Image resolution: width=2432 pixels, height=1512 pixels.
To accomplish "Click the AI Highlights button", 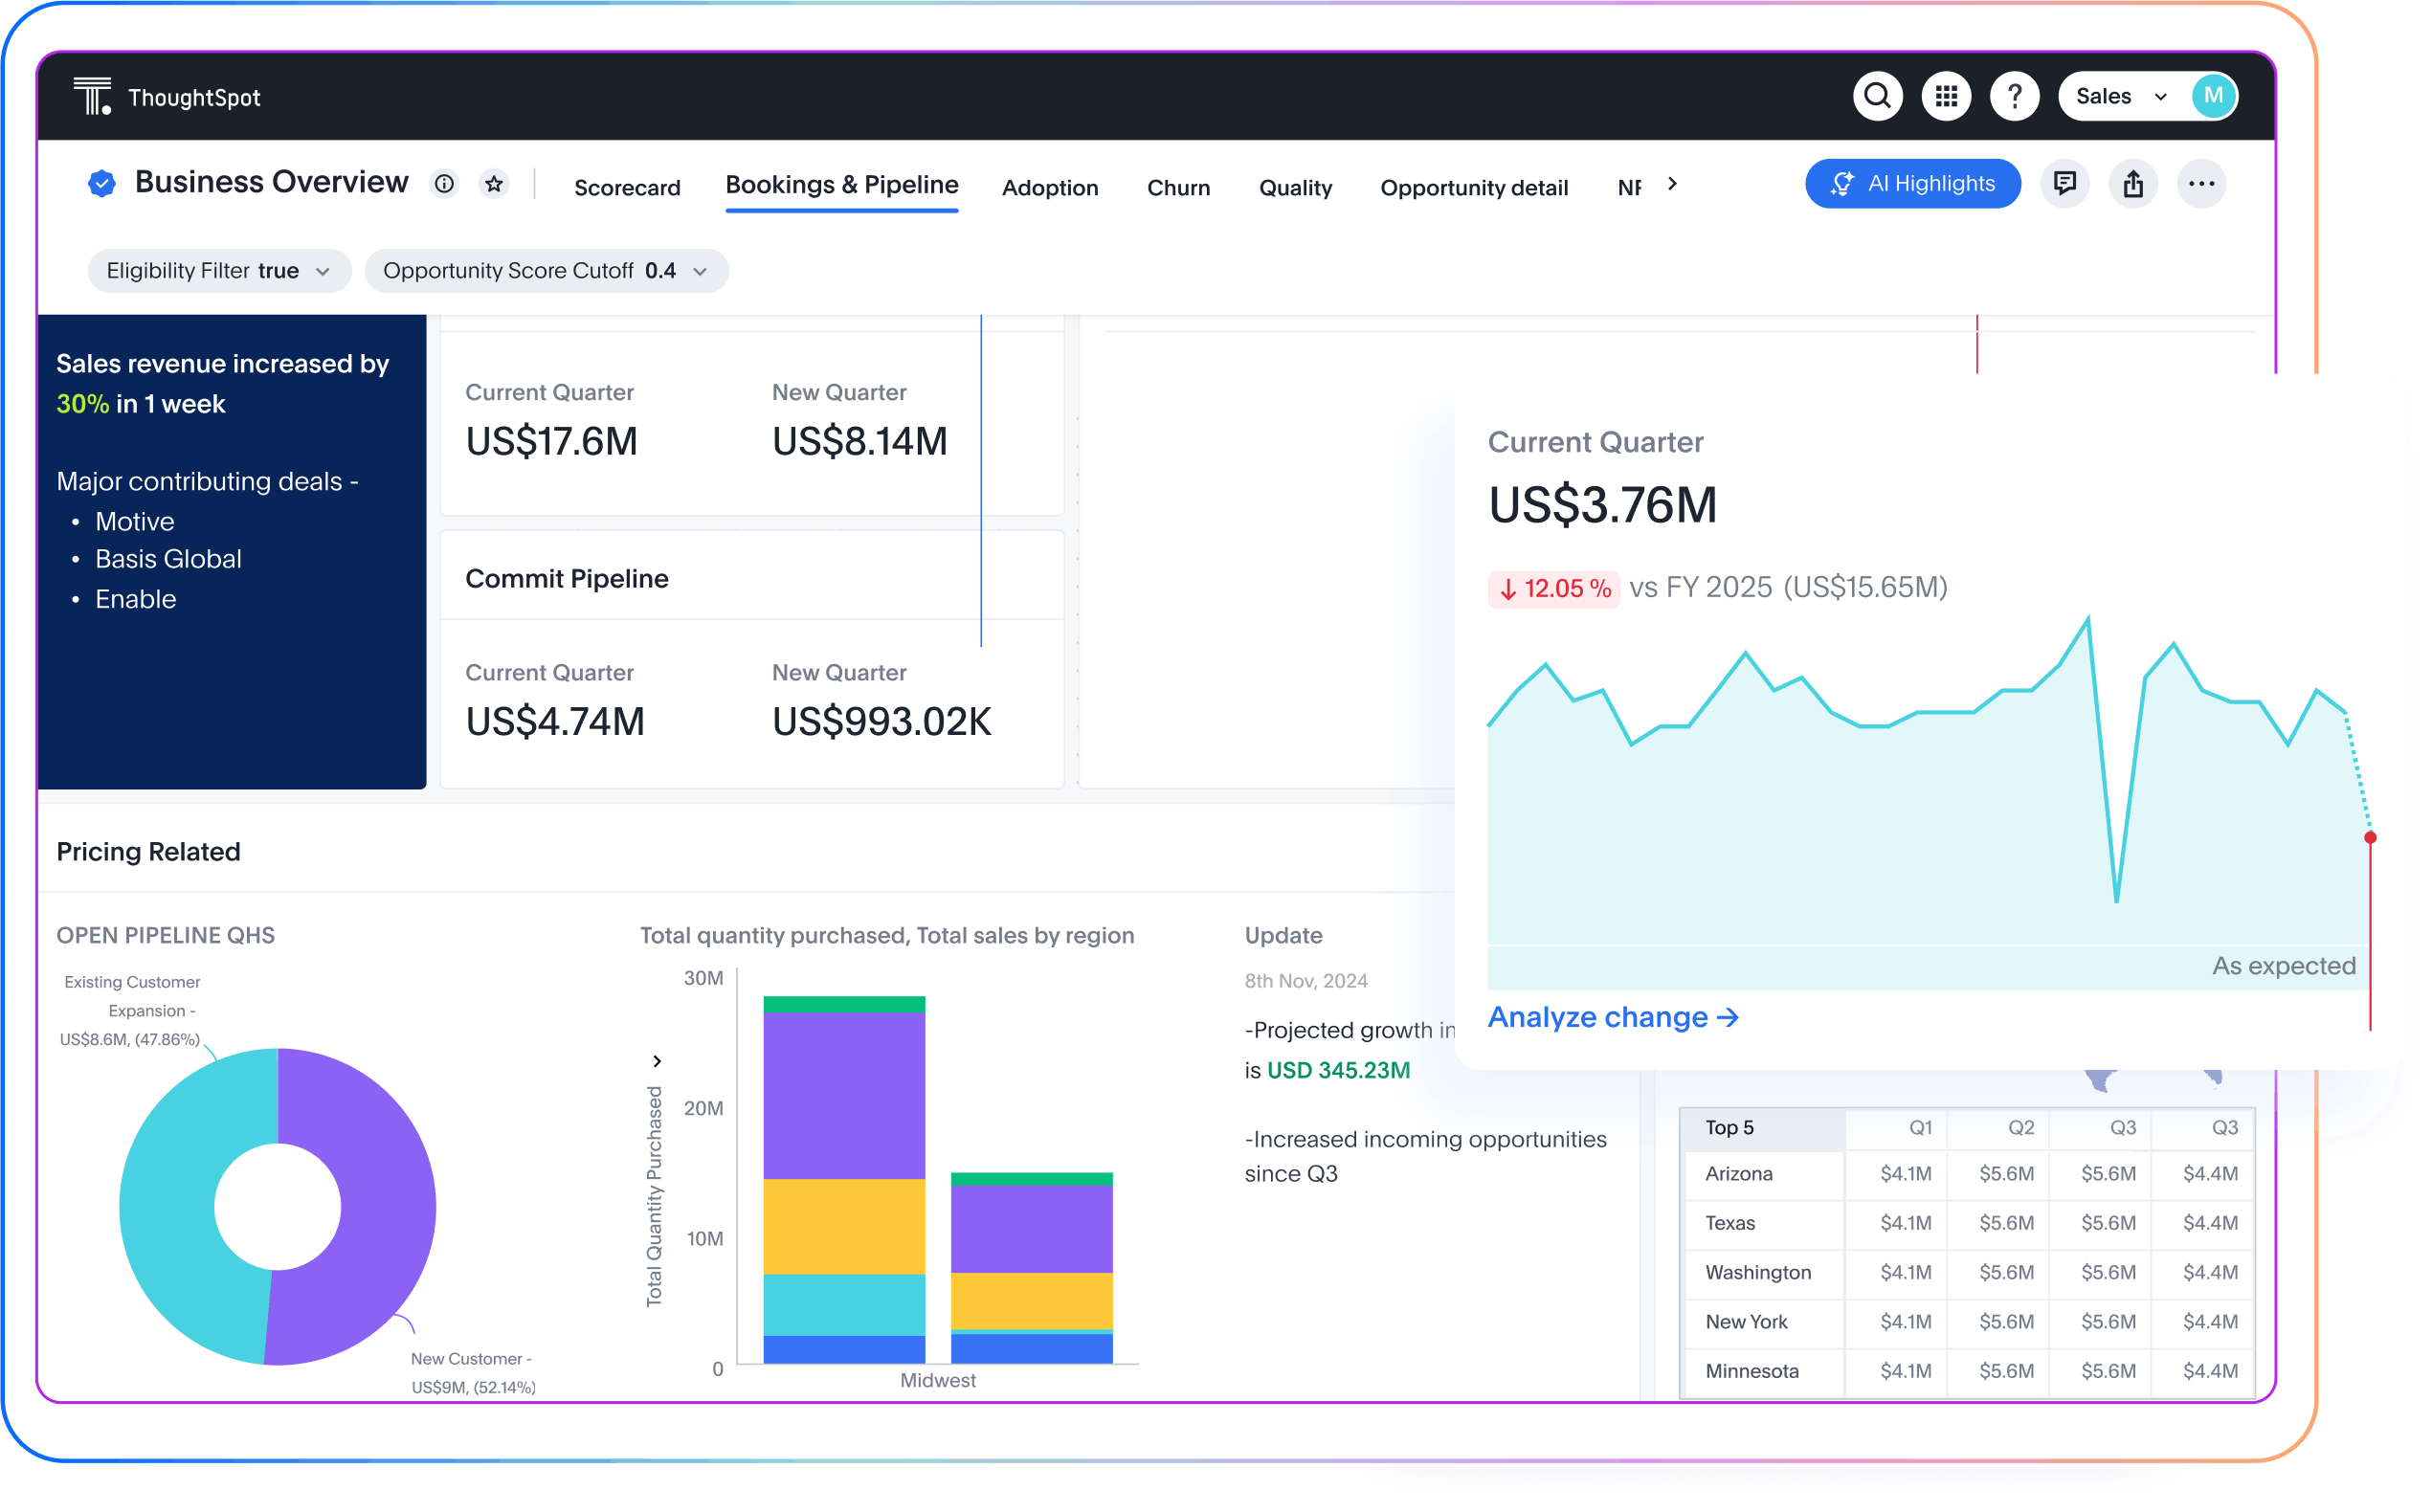I will pos(1912,184).
